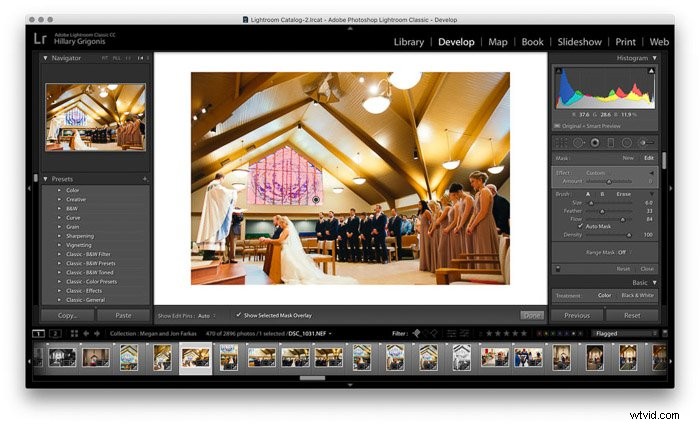Switch to the Web module
This screenshot has width=700, height=425.
pyautogui.click(x=659, y=42)
